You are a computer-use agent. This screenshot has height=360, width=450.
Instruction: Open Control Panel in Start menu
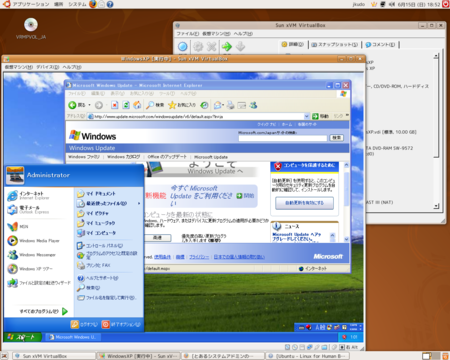100,246
